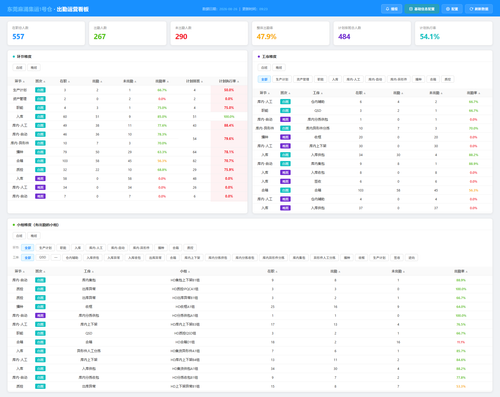Select 库内-人工 filter in 工序维度 panel
This screenshot has width=500, height=397.
[353, 79]
